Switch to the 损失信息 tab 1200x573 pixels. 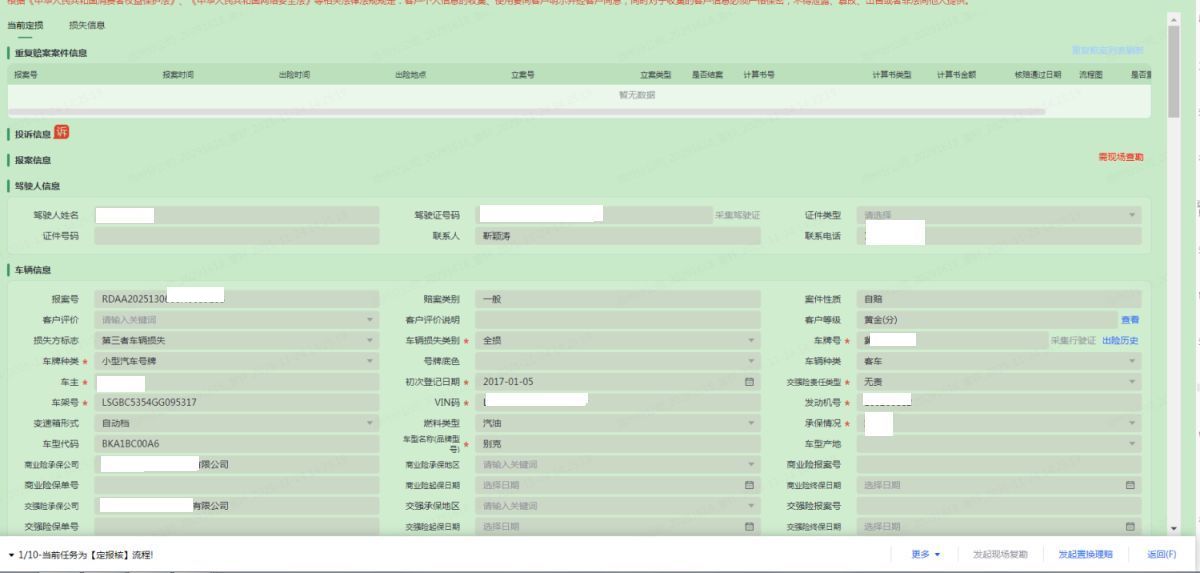tap(87, 25)
